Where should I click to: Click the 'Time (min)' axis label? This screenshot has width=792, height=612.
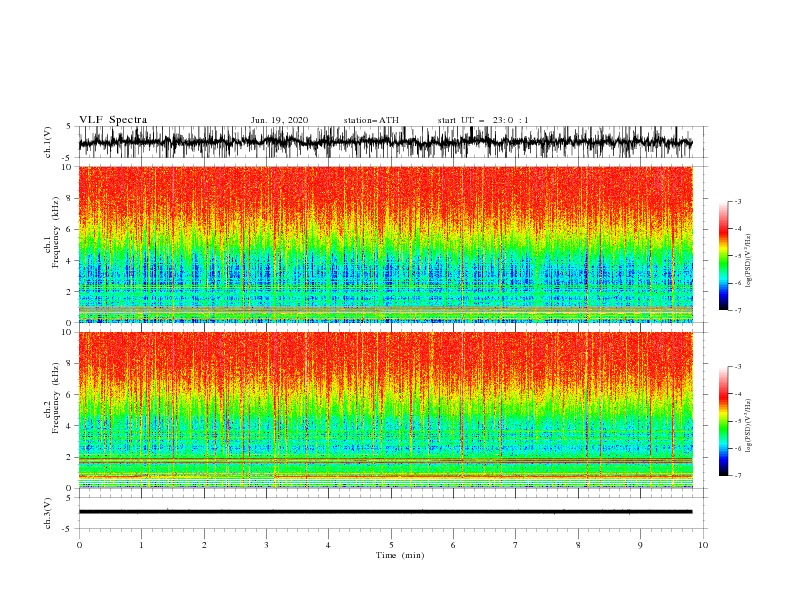point(400,555)
